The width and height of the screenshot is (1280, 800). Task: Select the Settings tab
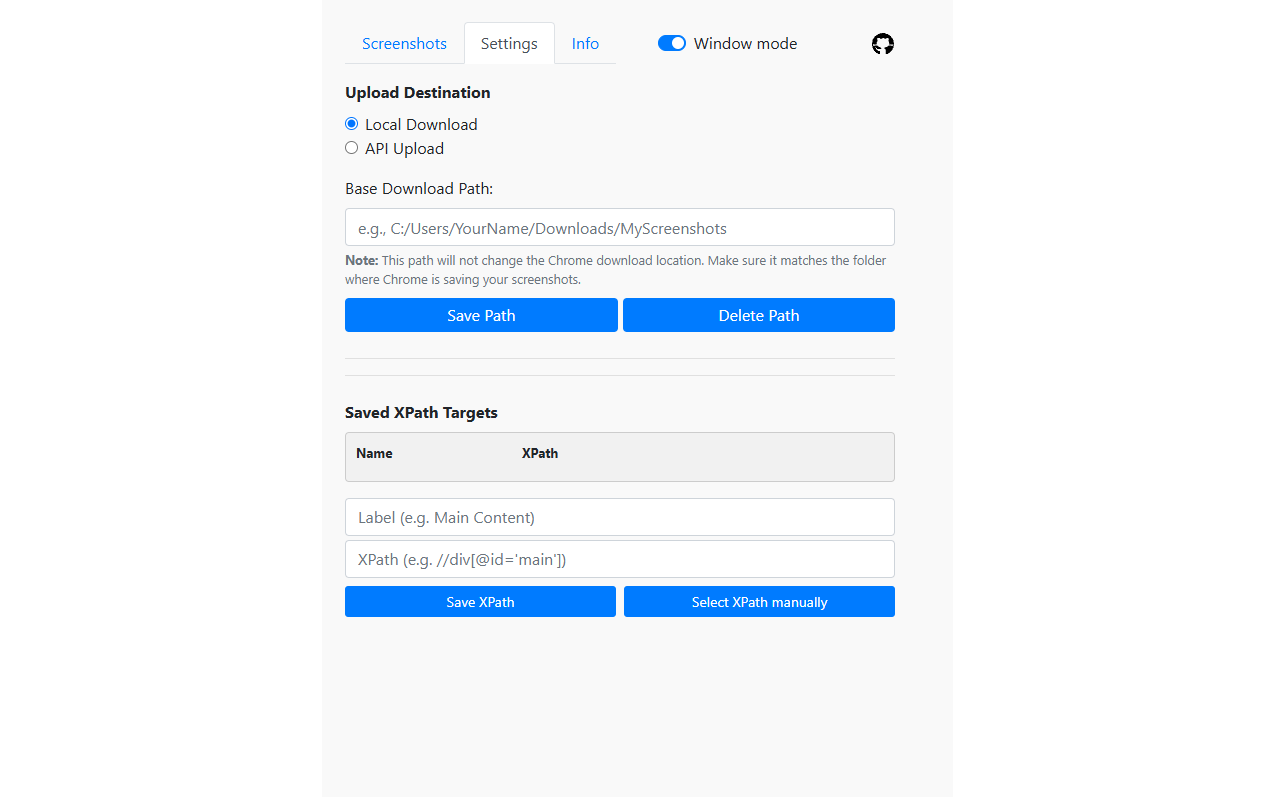[509, 43]
